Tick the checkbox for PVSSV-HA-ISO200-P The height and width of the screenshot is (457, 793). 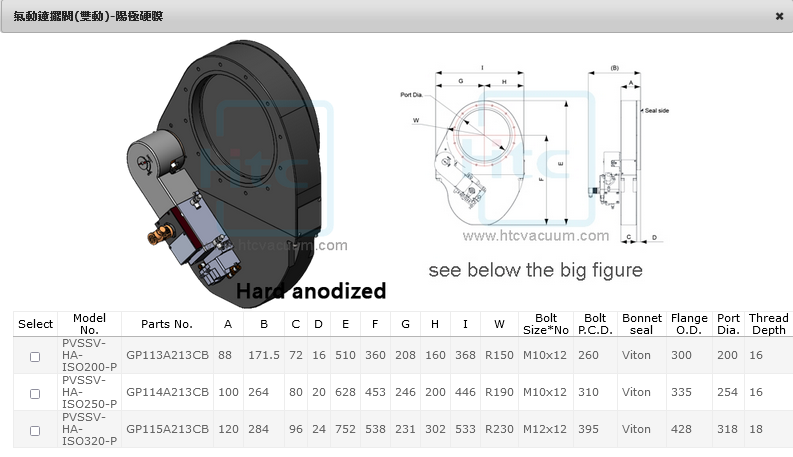(x=35, y=356)
